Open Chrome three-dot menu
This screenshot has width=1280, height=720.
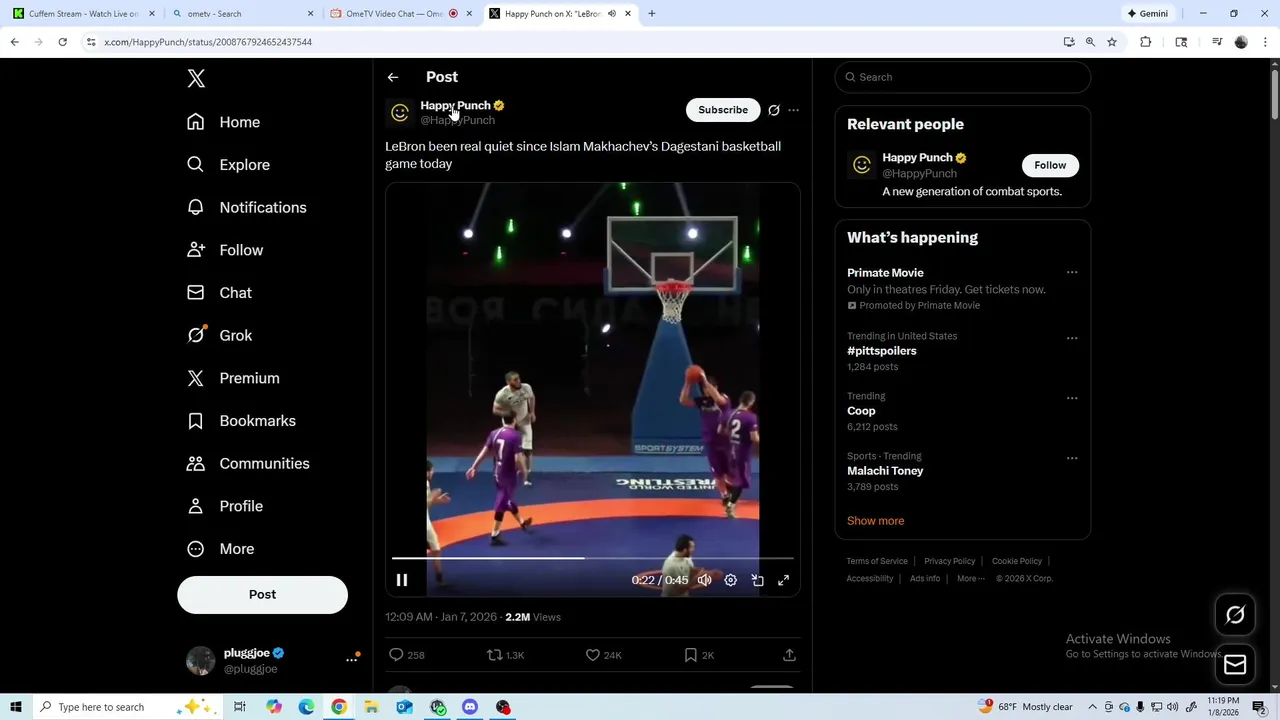[x=1266, y=42]
